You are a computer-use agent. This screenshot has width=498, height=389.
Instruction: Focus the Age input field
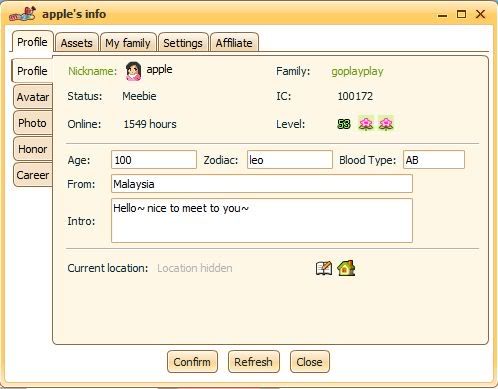click(154, 160)
